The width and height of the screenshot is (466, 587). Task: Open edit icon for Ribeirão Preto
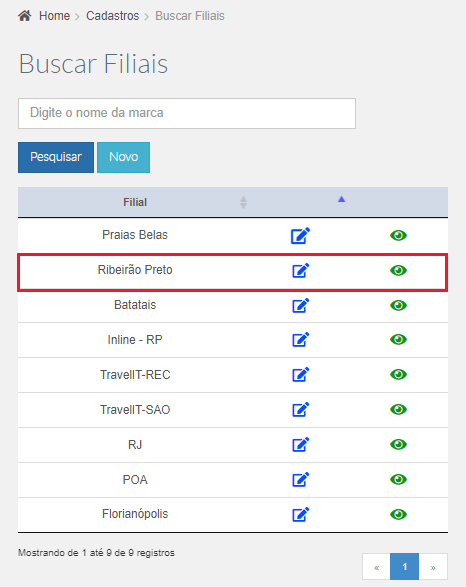(301, 270)
